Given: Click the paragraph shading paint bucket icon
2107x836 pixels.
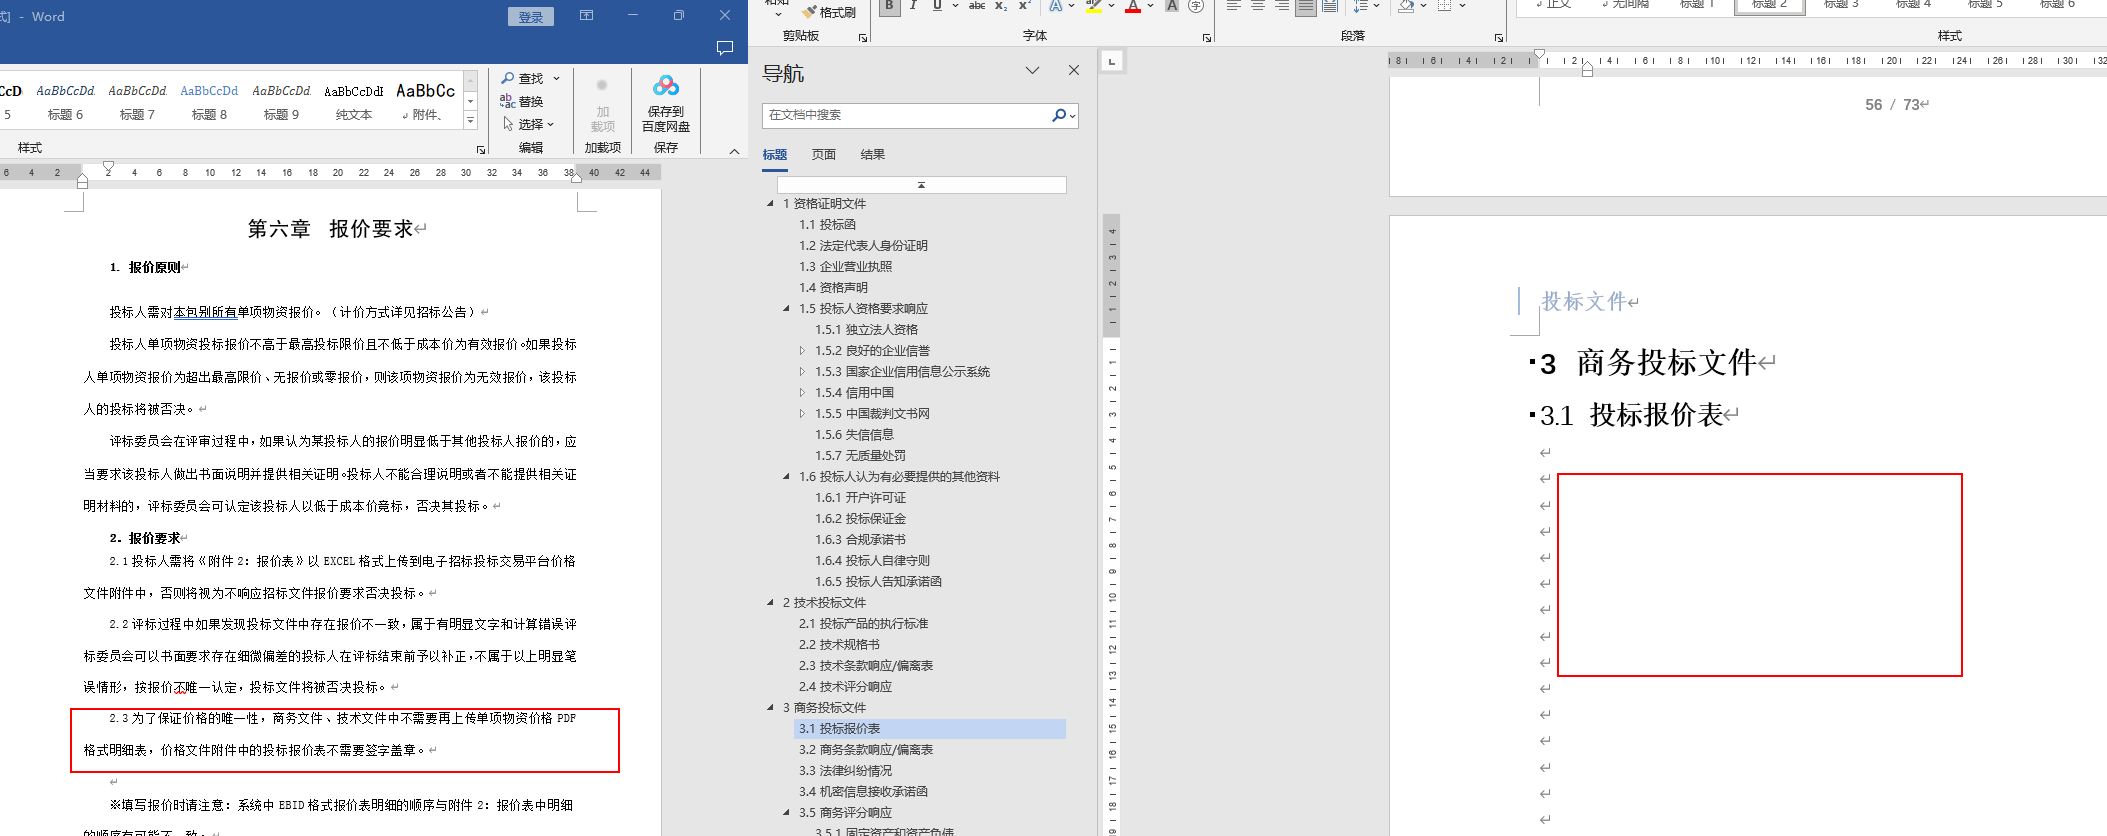Looking at the screenshot, I should pyautogui.click(x=1406, y=6).
